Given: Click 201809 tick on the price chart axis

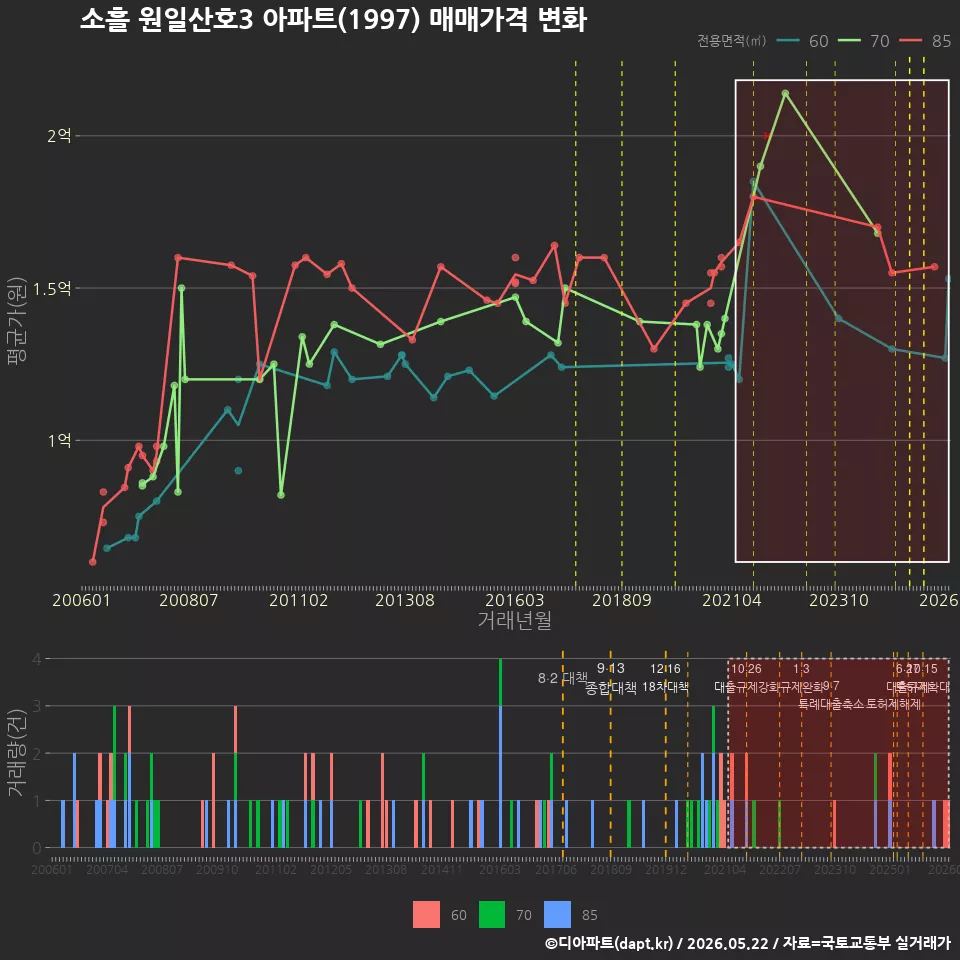Looking at the screenshot, I should tap(621, 600).
